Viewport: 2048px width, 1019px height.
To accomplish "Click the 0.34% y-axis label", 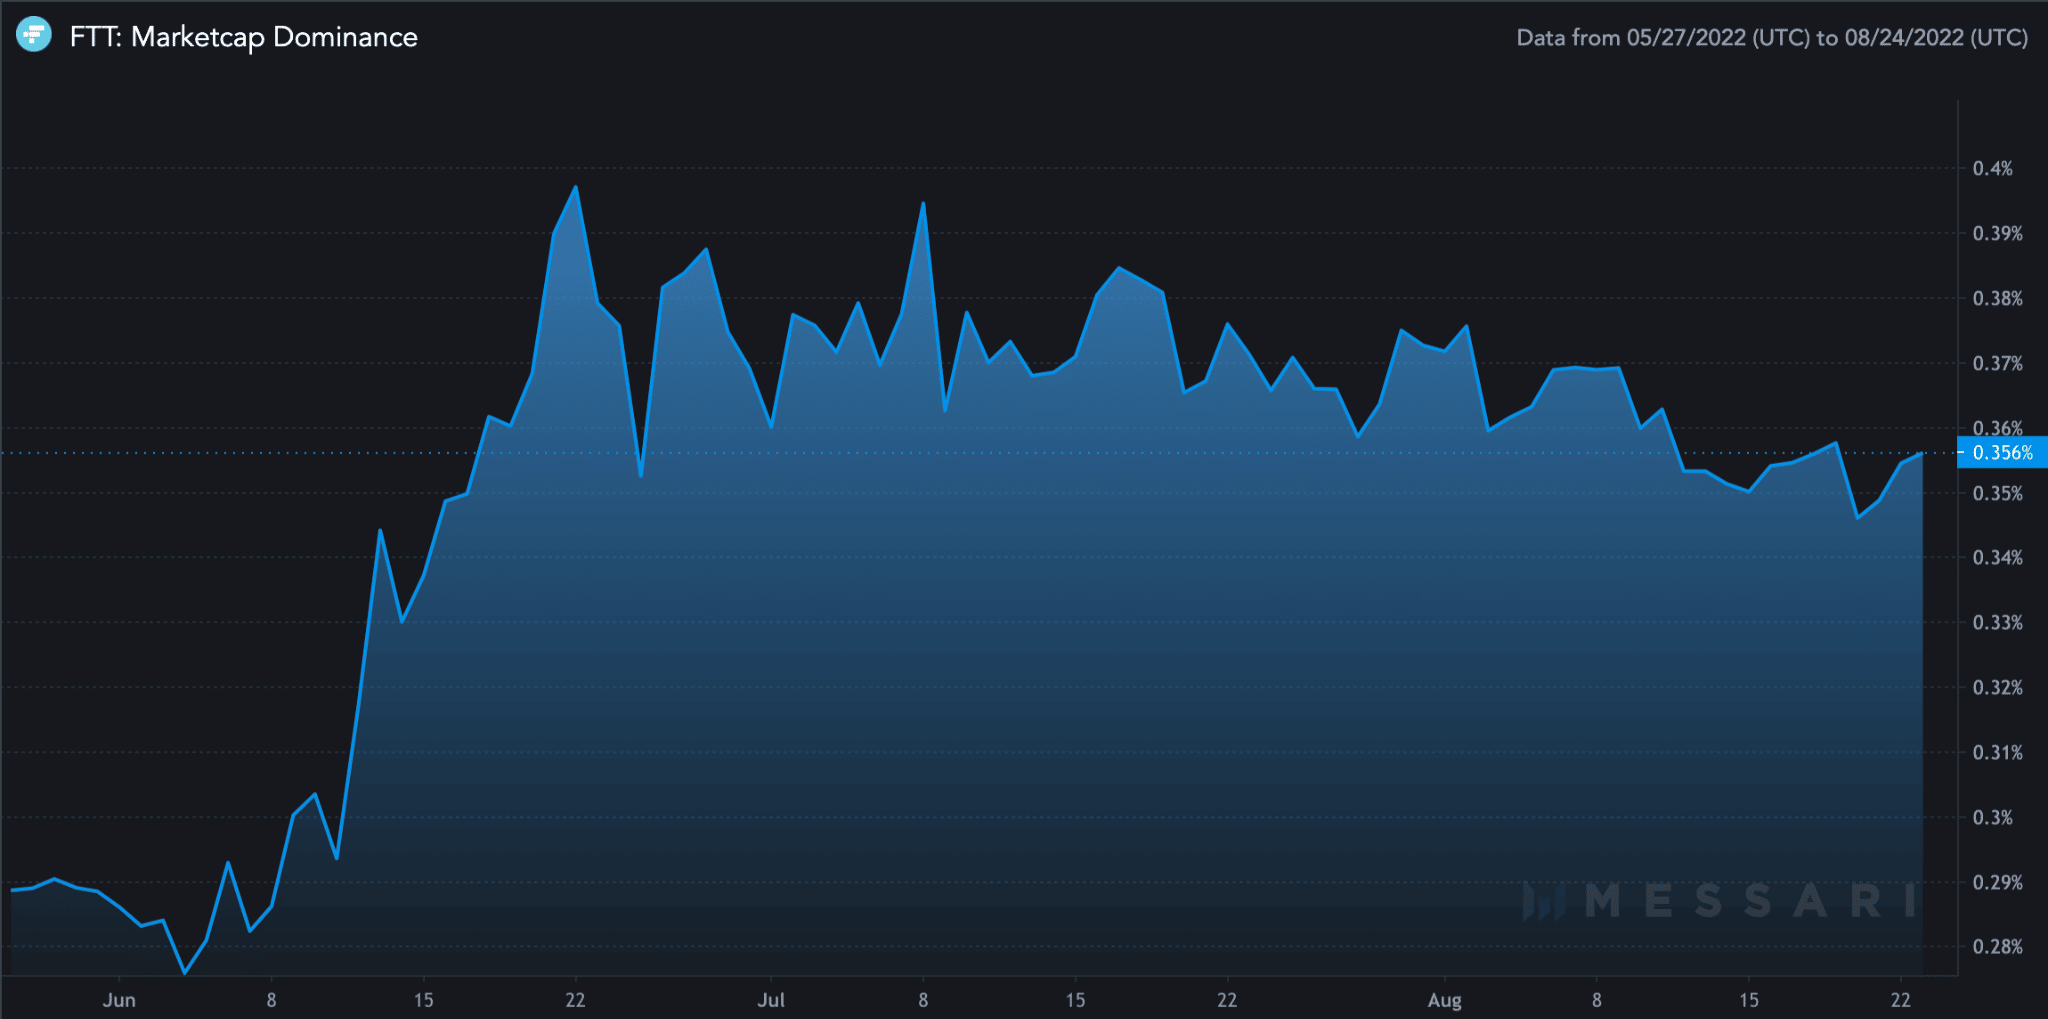I will coord(1997,557).
